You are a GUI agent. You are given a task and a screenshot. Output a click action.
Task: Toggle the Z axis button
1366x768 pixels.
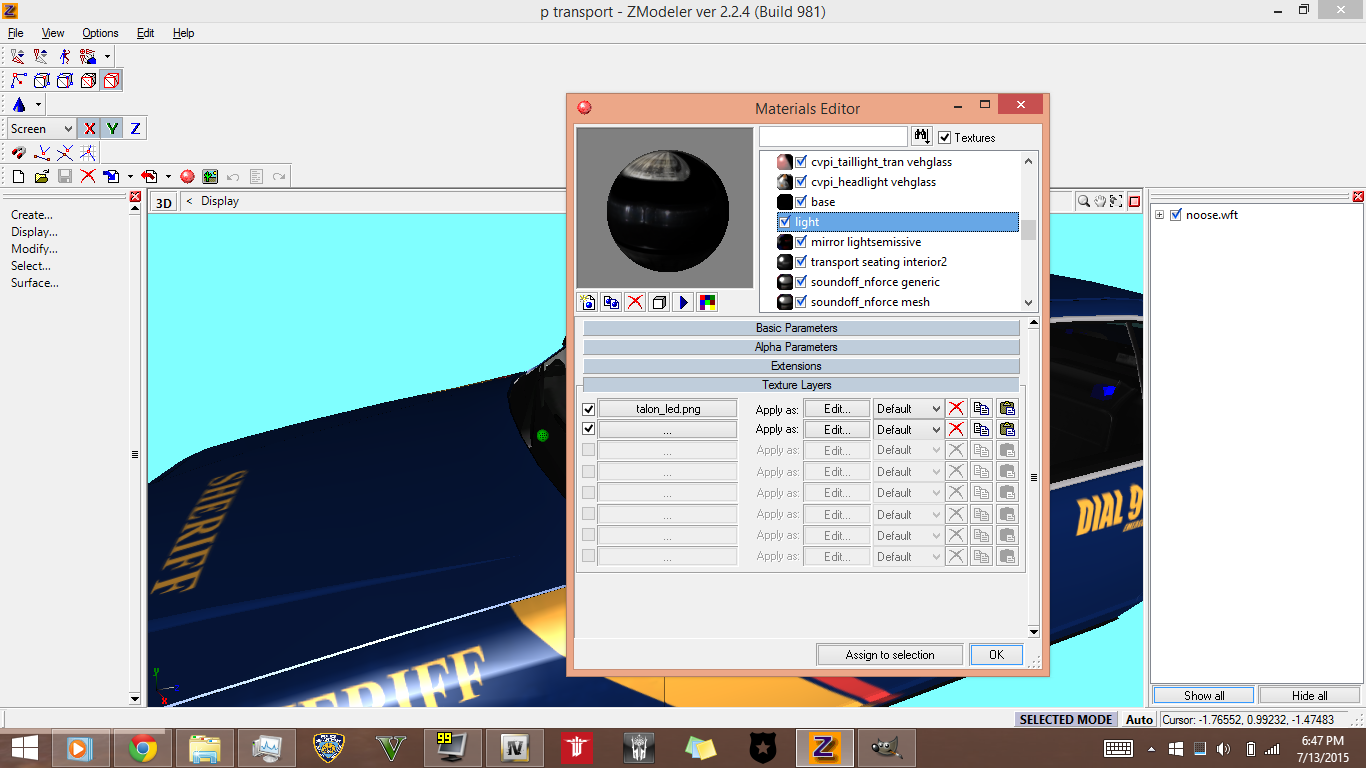[x=135, y=129]
